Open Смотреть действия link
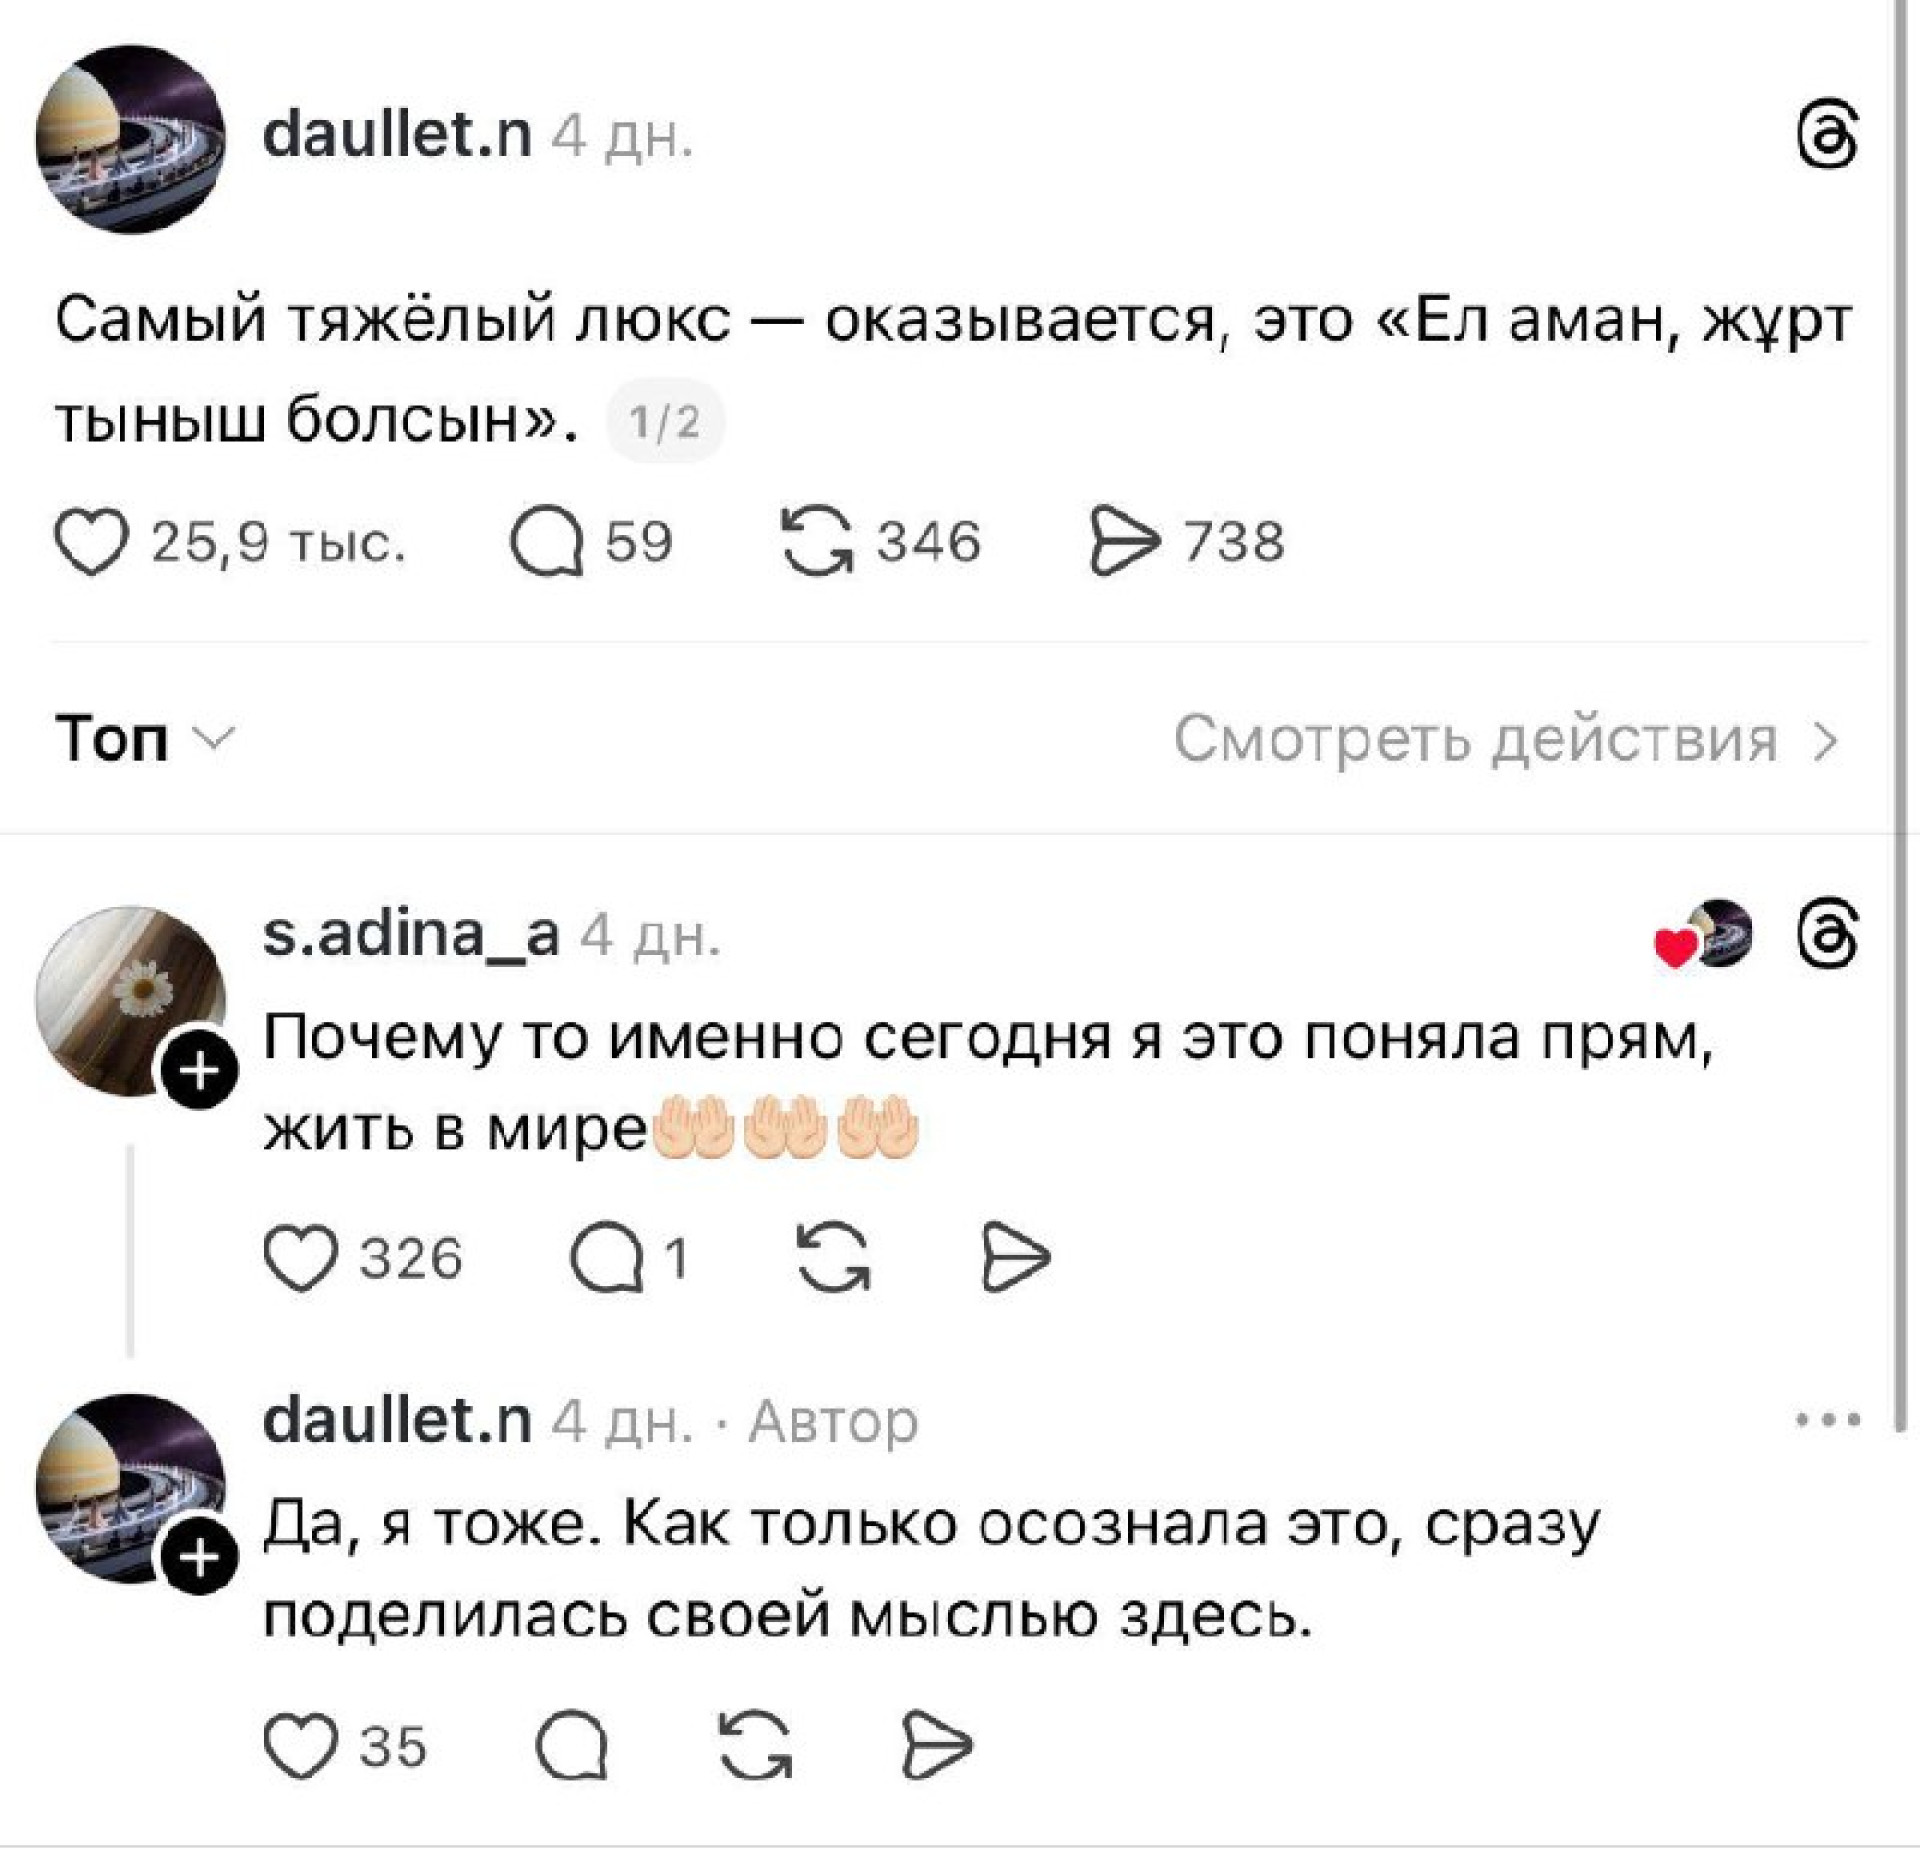The image size is (1920, 1850). [1506, 740]
